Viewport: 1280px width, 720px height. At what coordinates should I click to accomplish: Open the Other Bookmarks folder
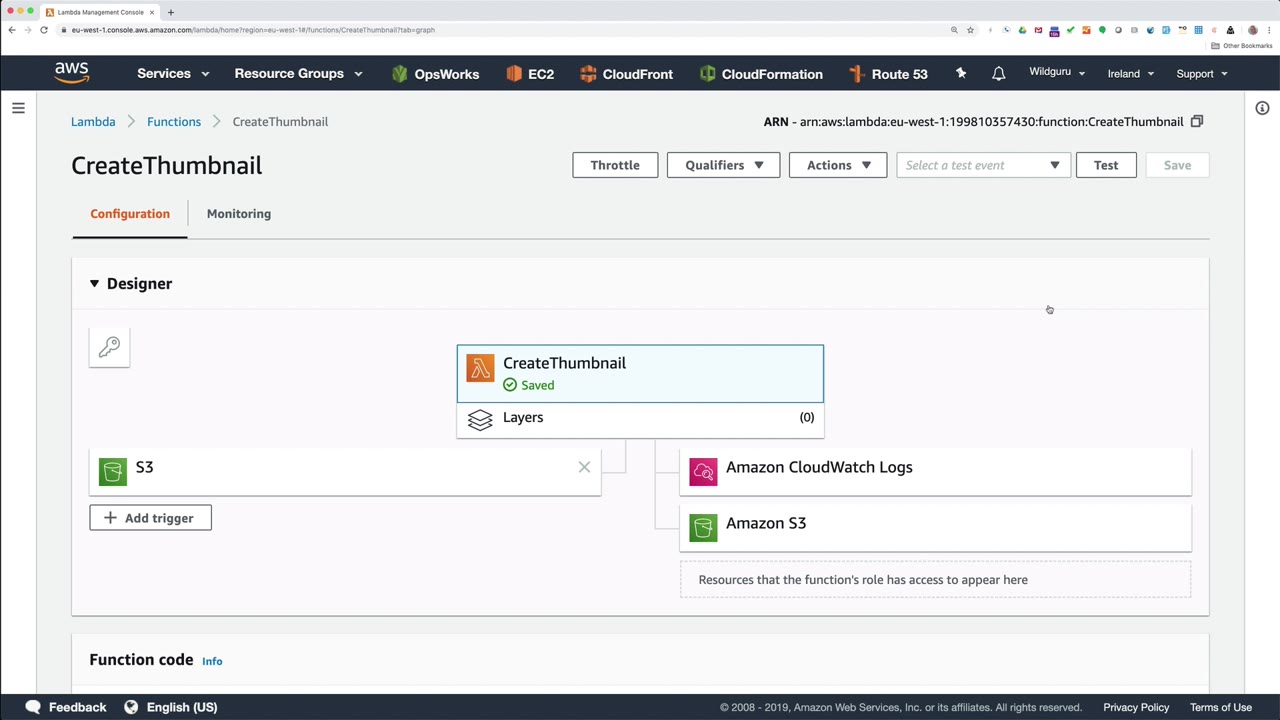pos(1241,46)
